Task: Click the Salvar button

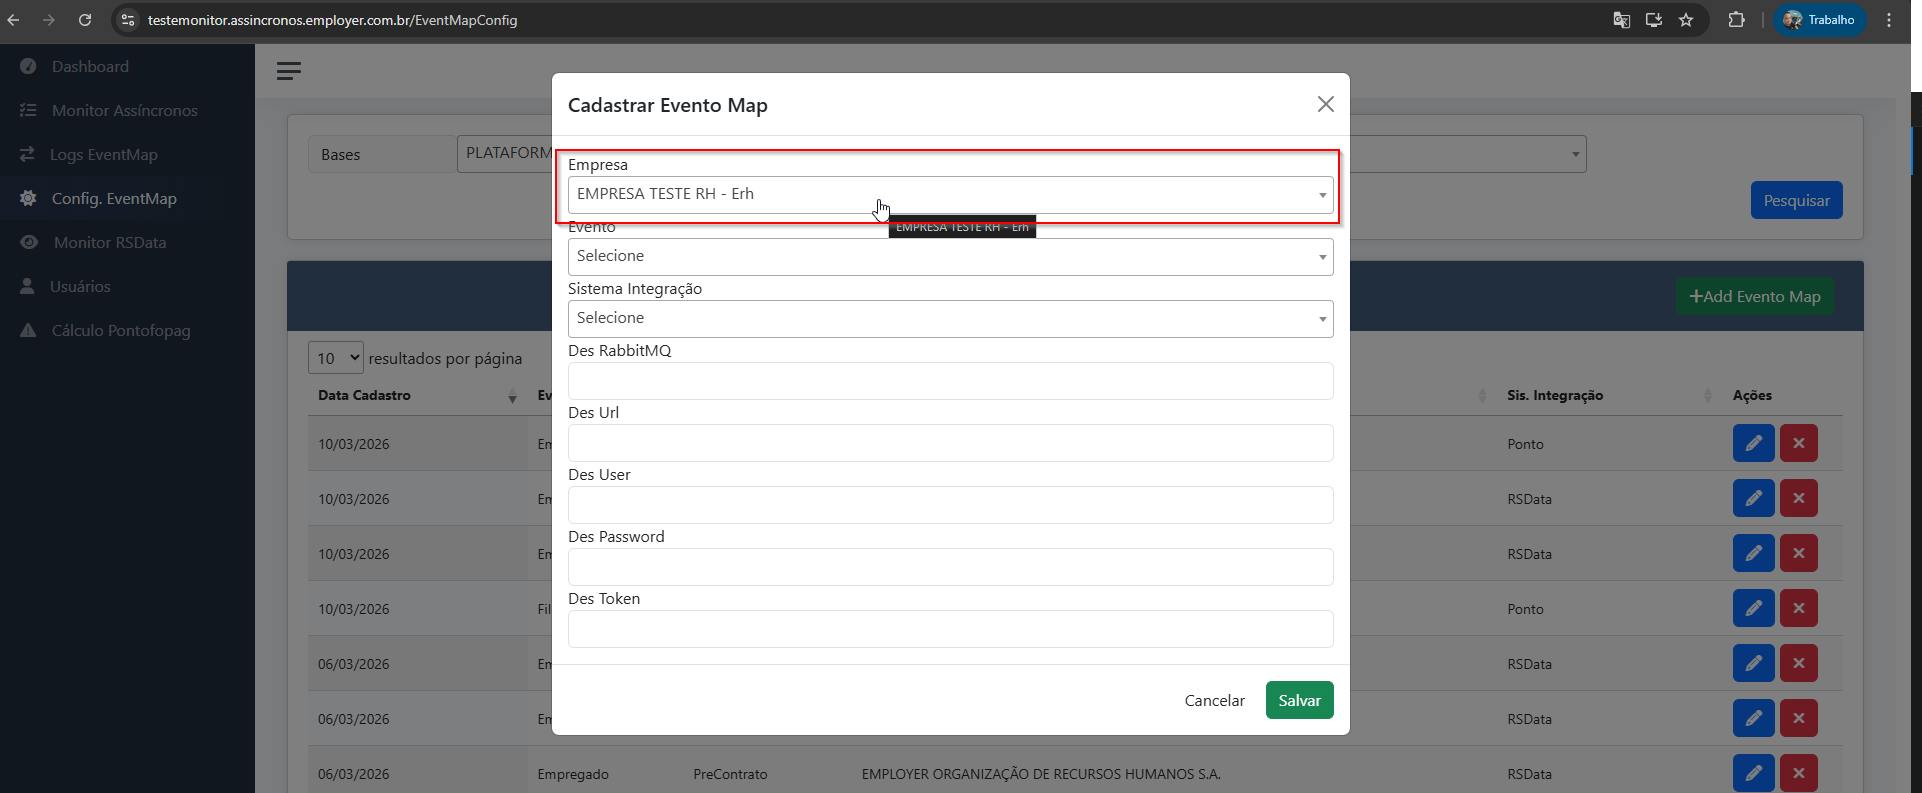Action: pyautogui.click(x=1299, y=700)
